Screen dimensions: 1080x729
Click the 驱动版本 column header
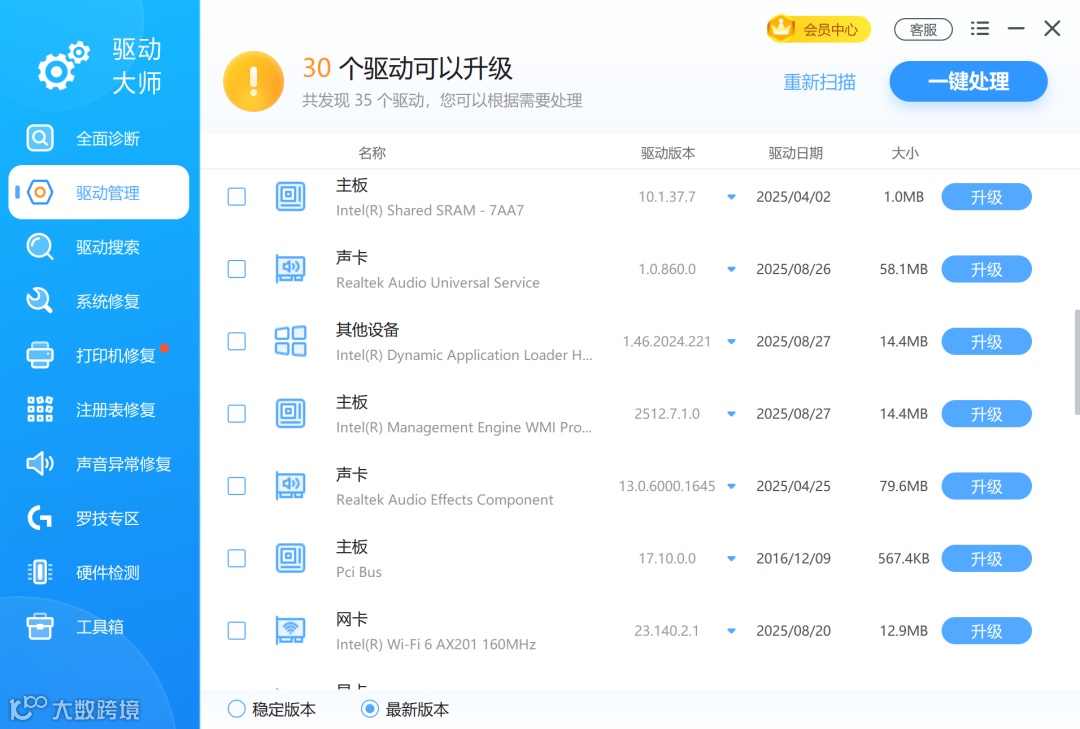pyautogui.click(x=667, y=153)
